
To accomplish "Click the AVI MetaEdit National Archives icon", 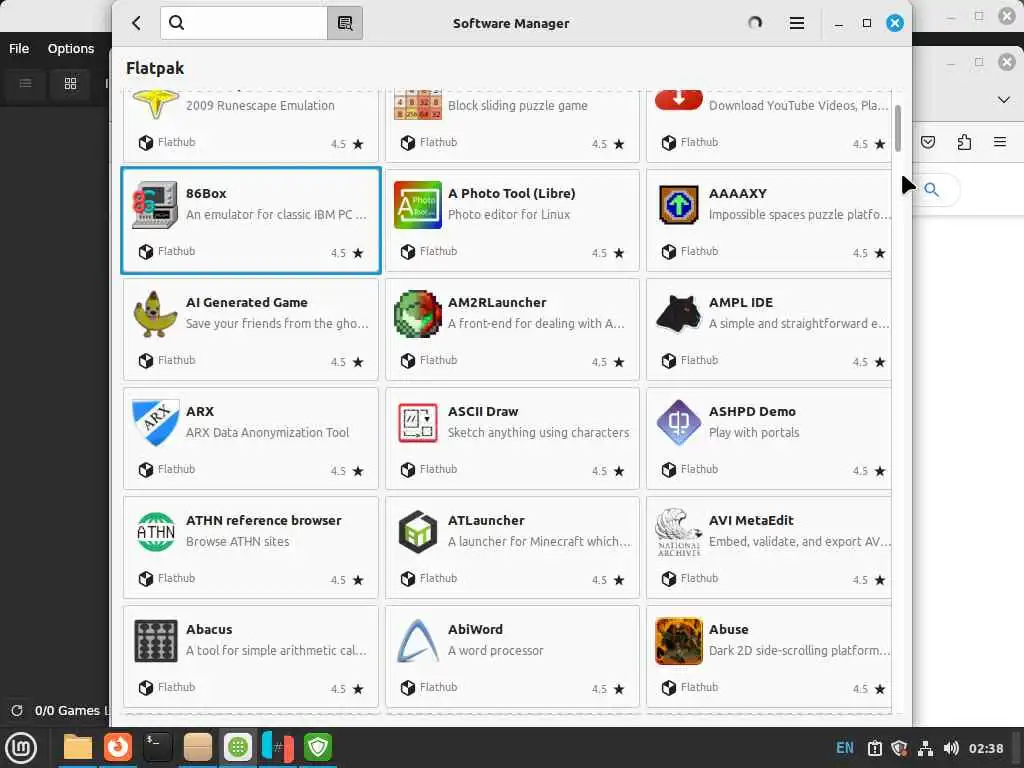I will [x=679, y=532].
